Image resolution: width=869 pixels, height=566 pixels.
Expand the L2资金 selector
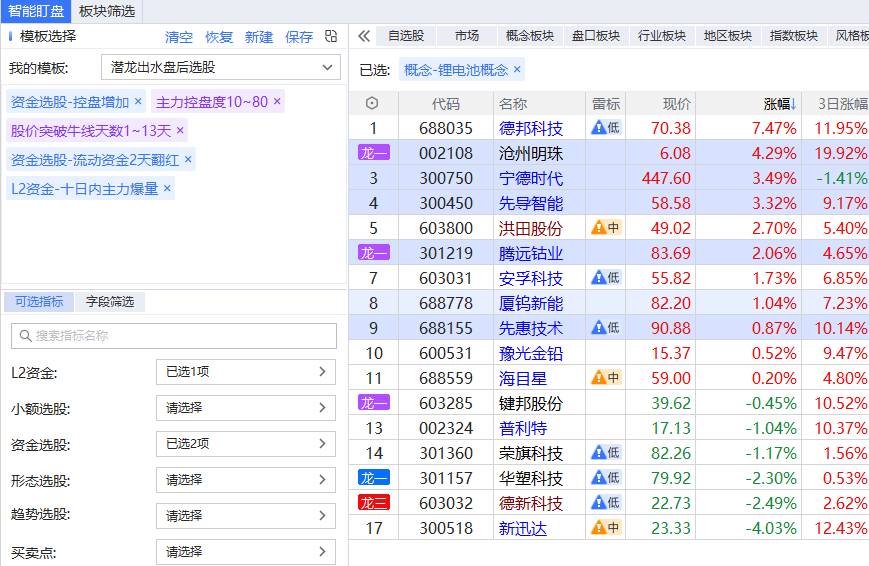(246, 372)
